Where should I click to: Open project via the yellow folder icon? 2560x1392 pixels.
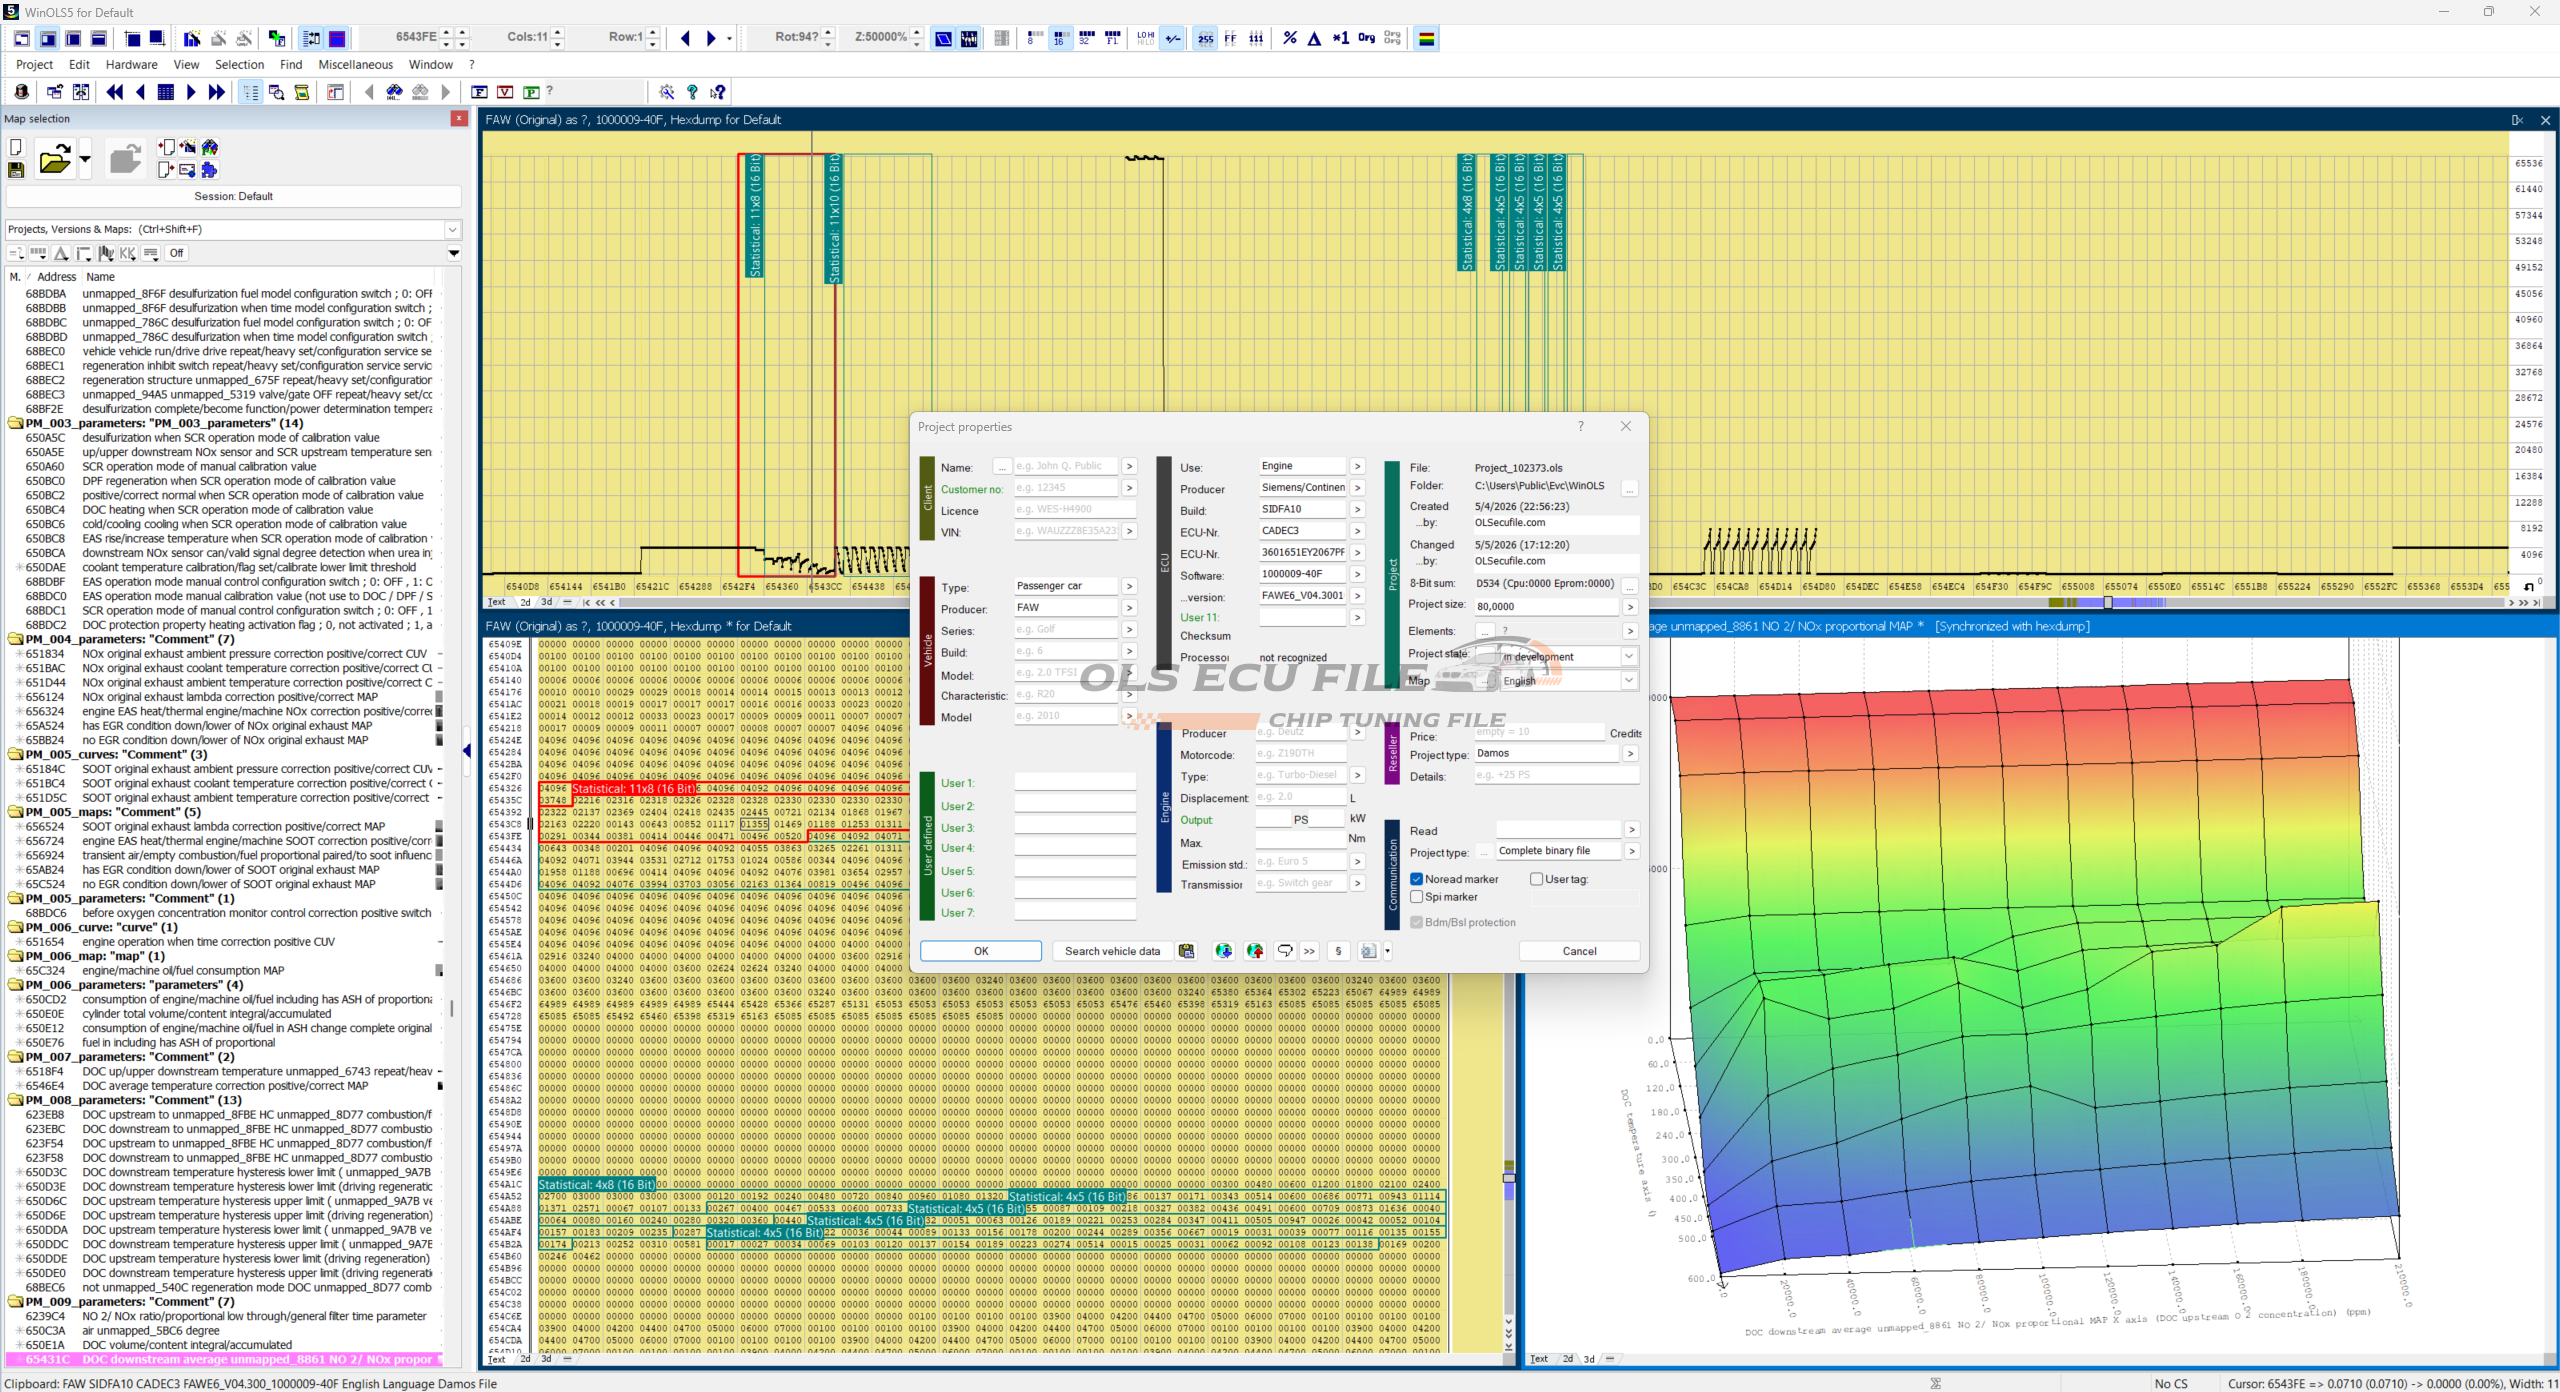(x=55, y=159)
